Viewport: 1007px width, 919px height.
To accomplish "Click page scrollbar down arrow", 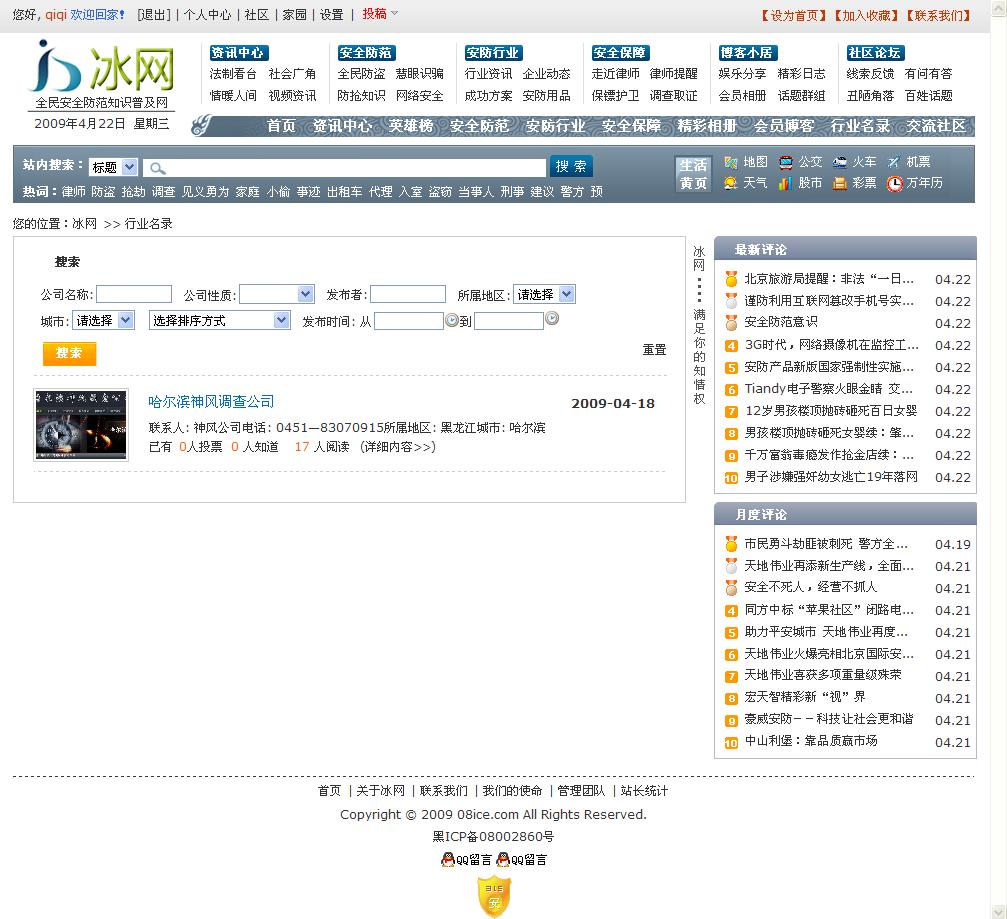I will (999, 912).
